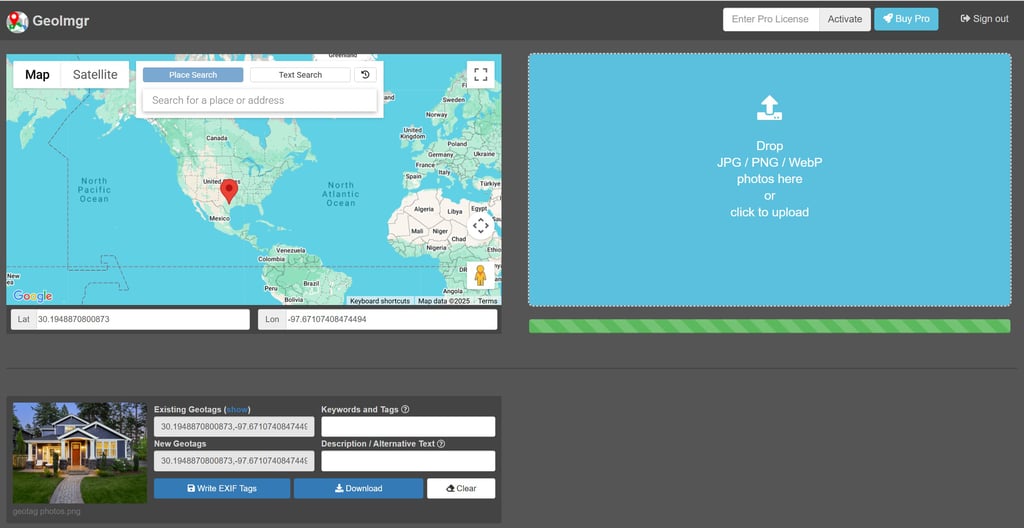Click the search history icon button
1024x528 pixels.
pos(365,74)
